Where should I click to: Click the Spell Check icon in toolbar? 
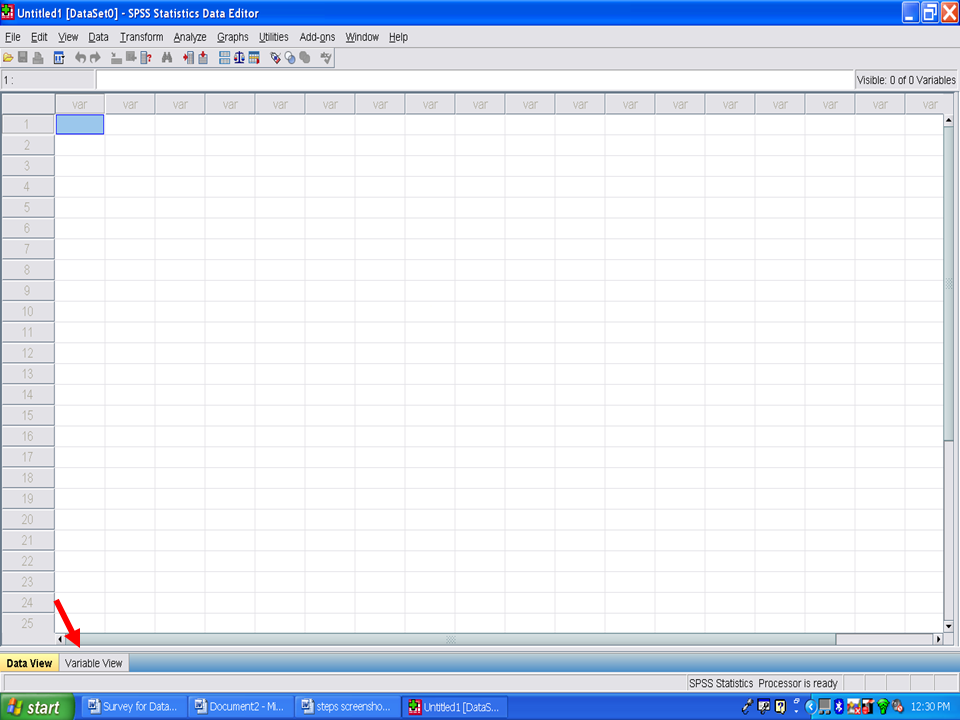tap(326, 58)
